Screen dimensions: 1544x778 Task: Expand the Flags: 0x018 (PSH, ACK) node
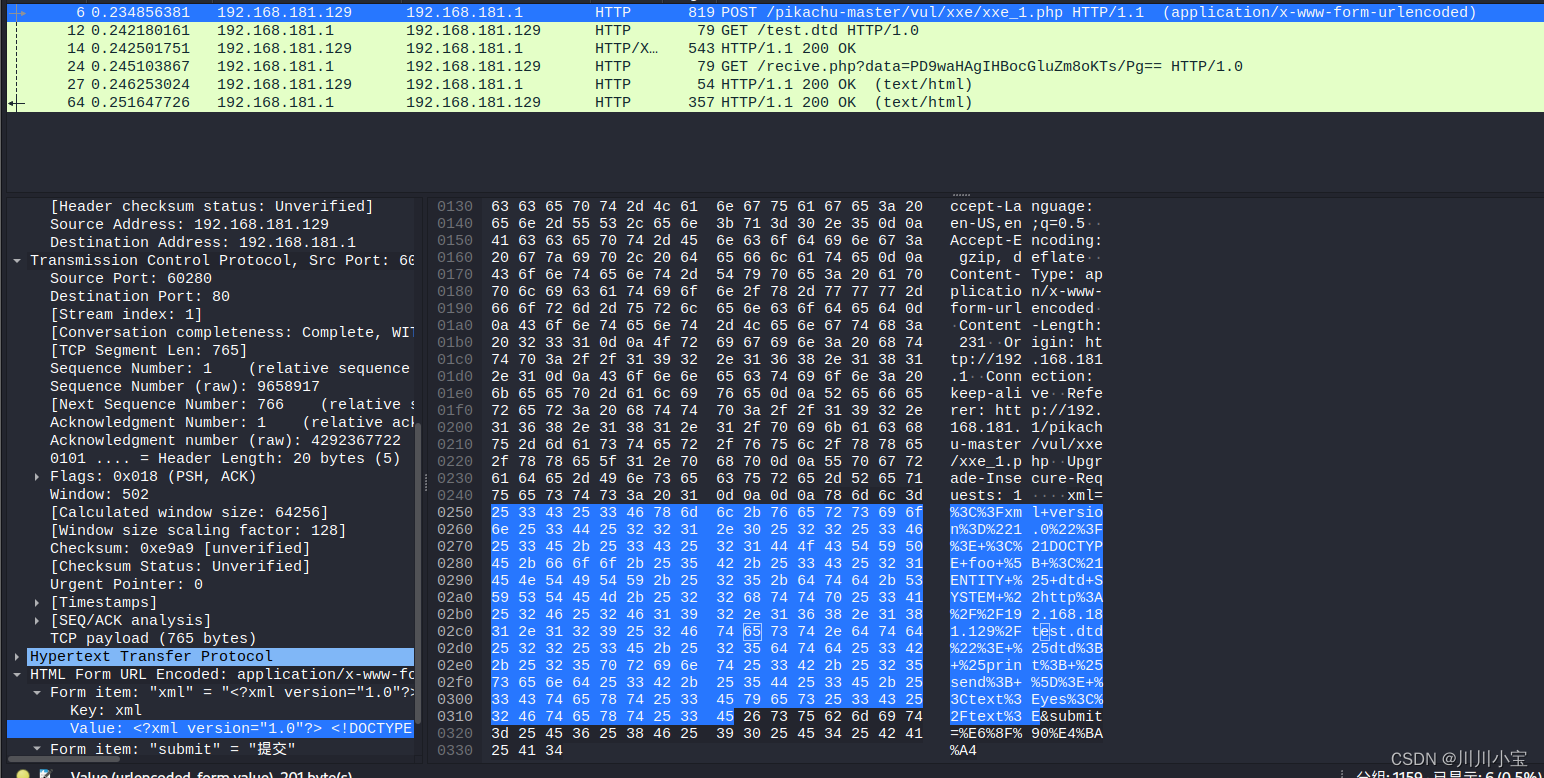click(x=37, y=476)
